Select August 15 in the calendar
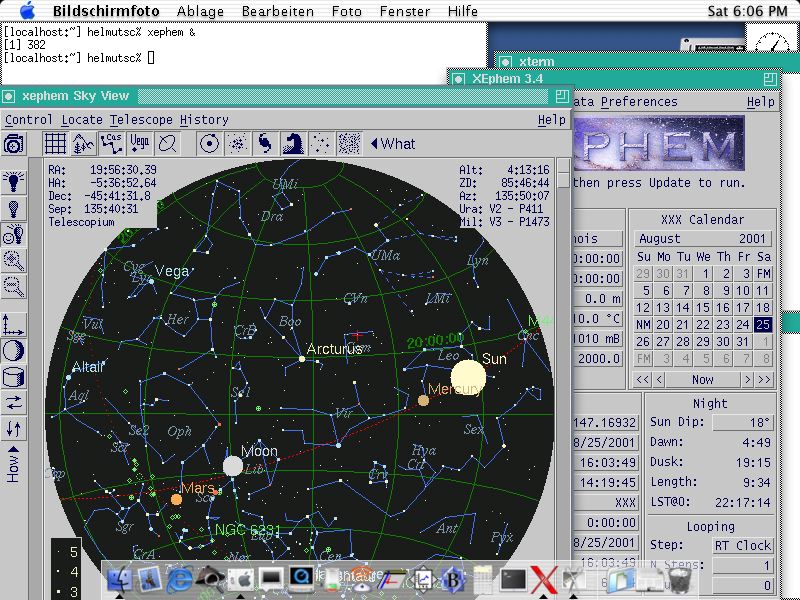 pyautogui.click(x=703, y=308)
